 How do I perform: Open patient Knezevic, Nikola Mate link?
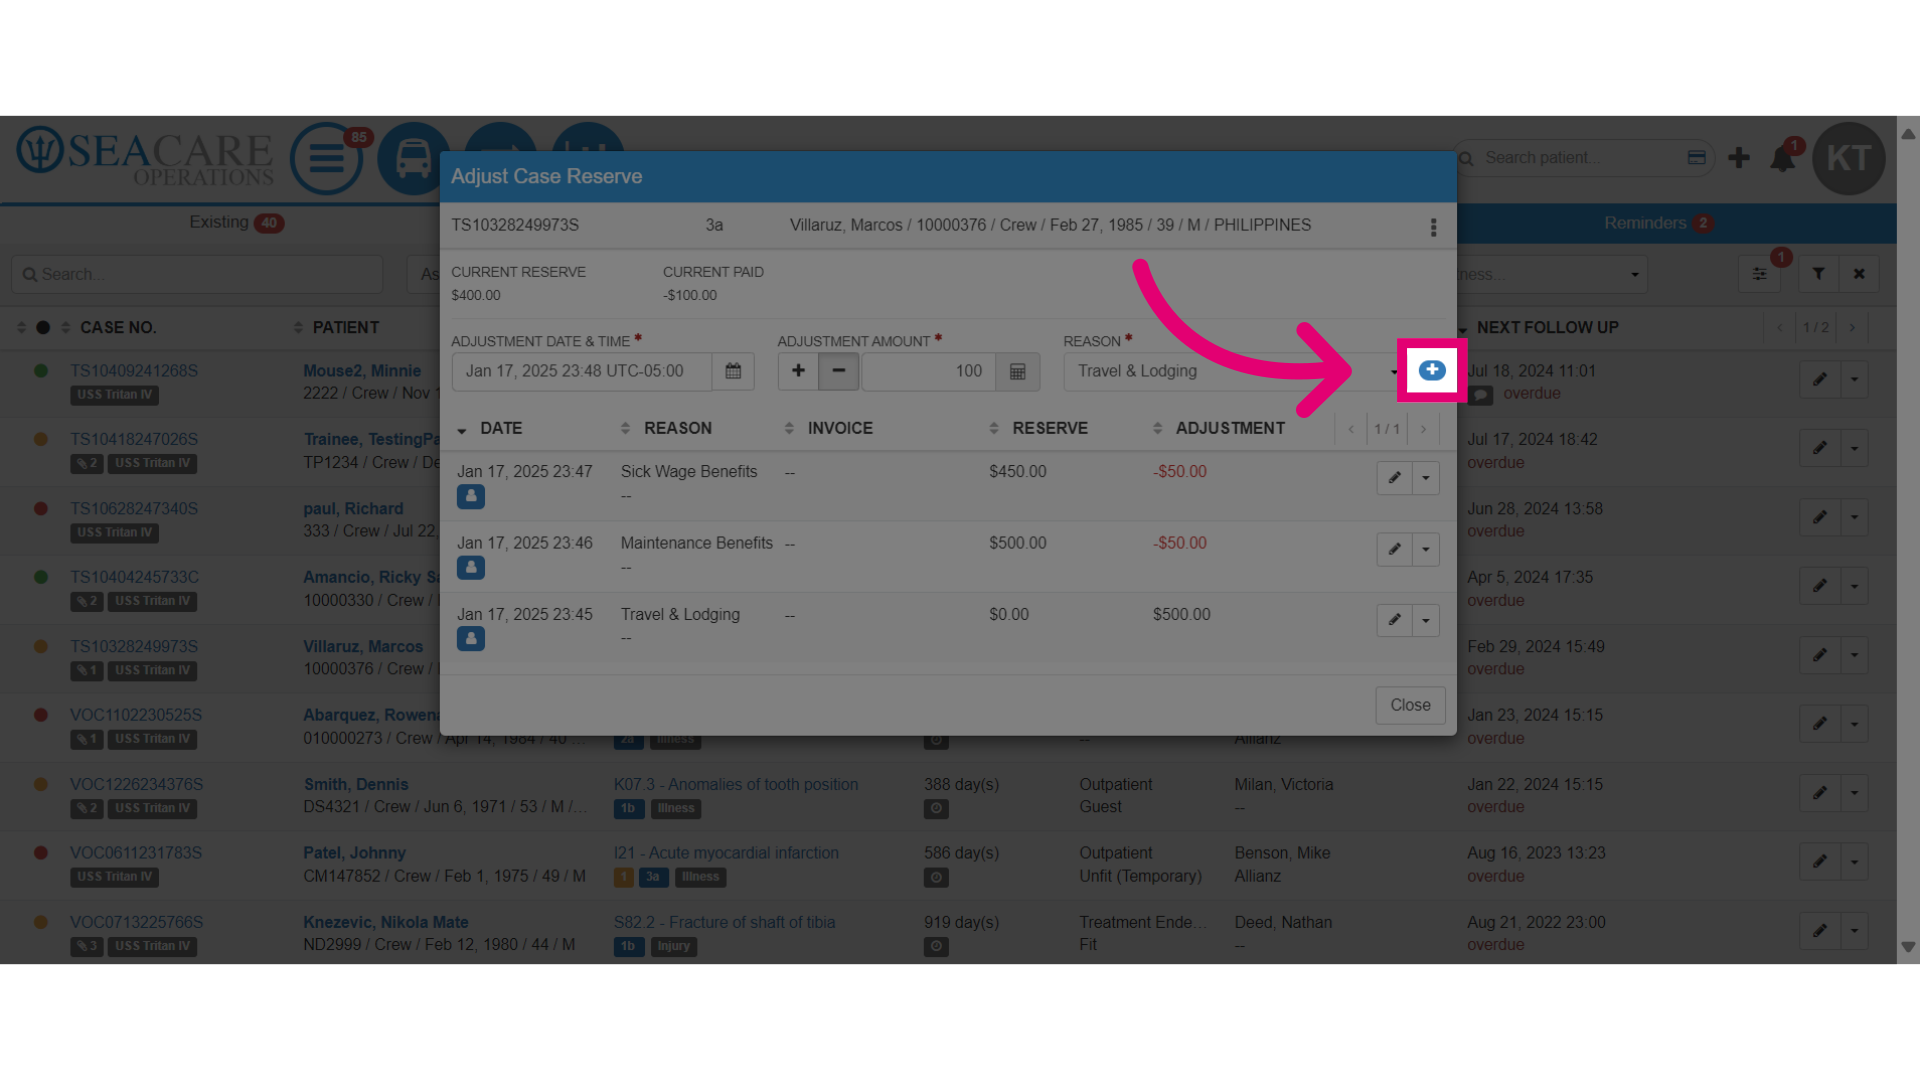pos(386,922)
